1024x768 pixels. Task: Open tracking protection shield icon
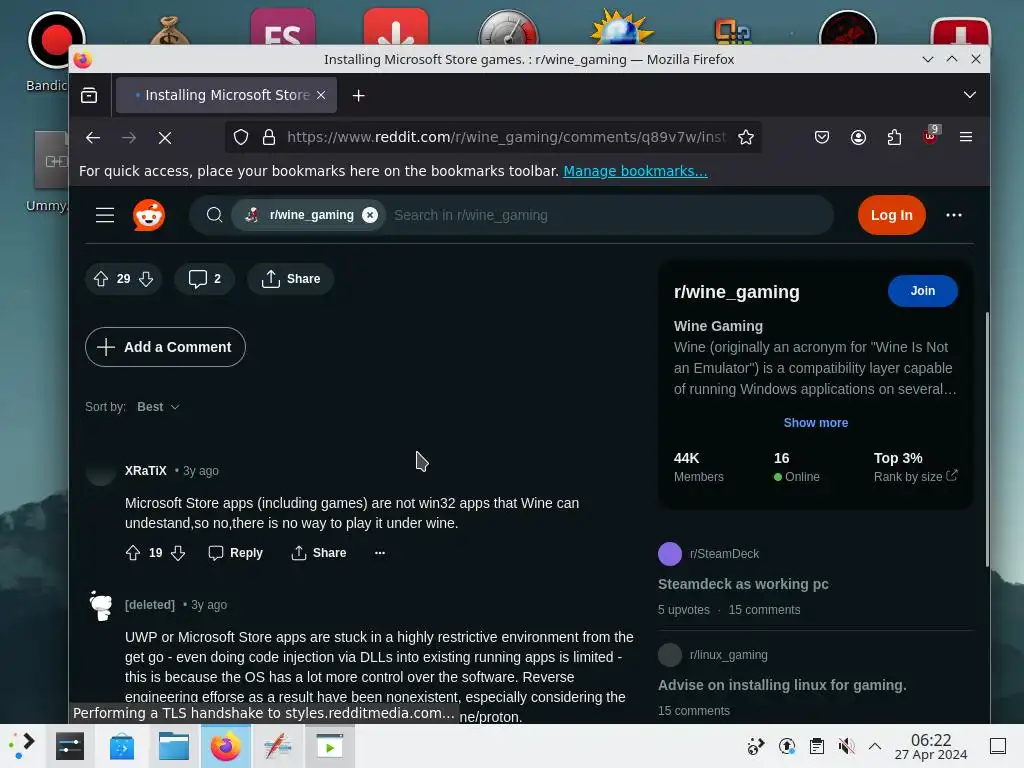pyautogui.click(x=241, y=137)
